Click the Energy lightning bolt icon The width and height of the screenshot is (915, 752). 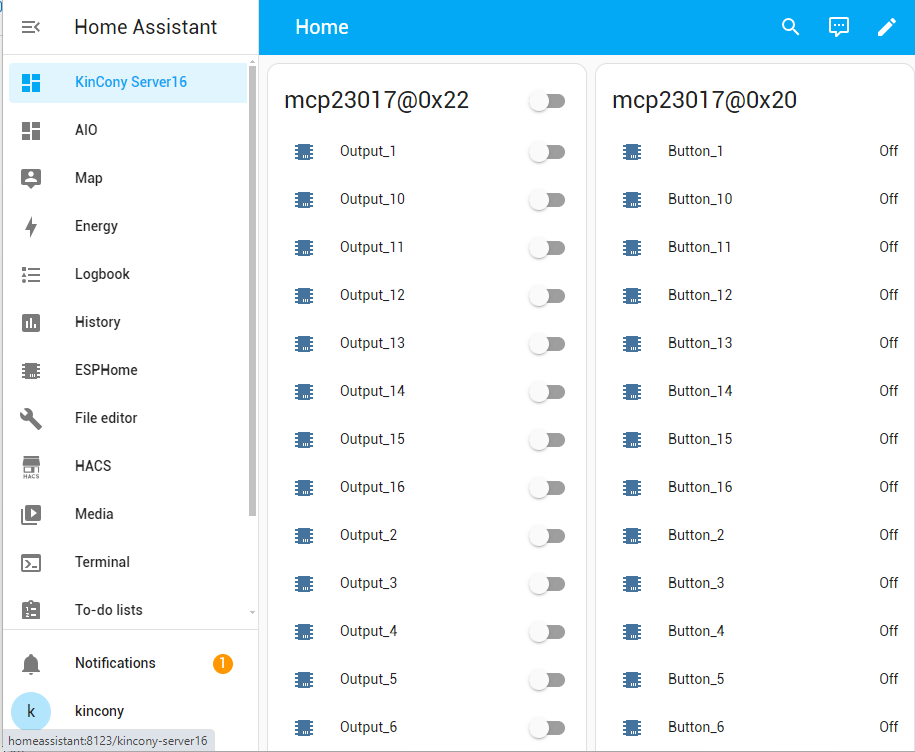(31, 226)
